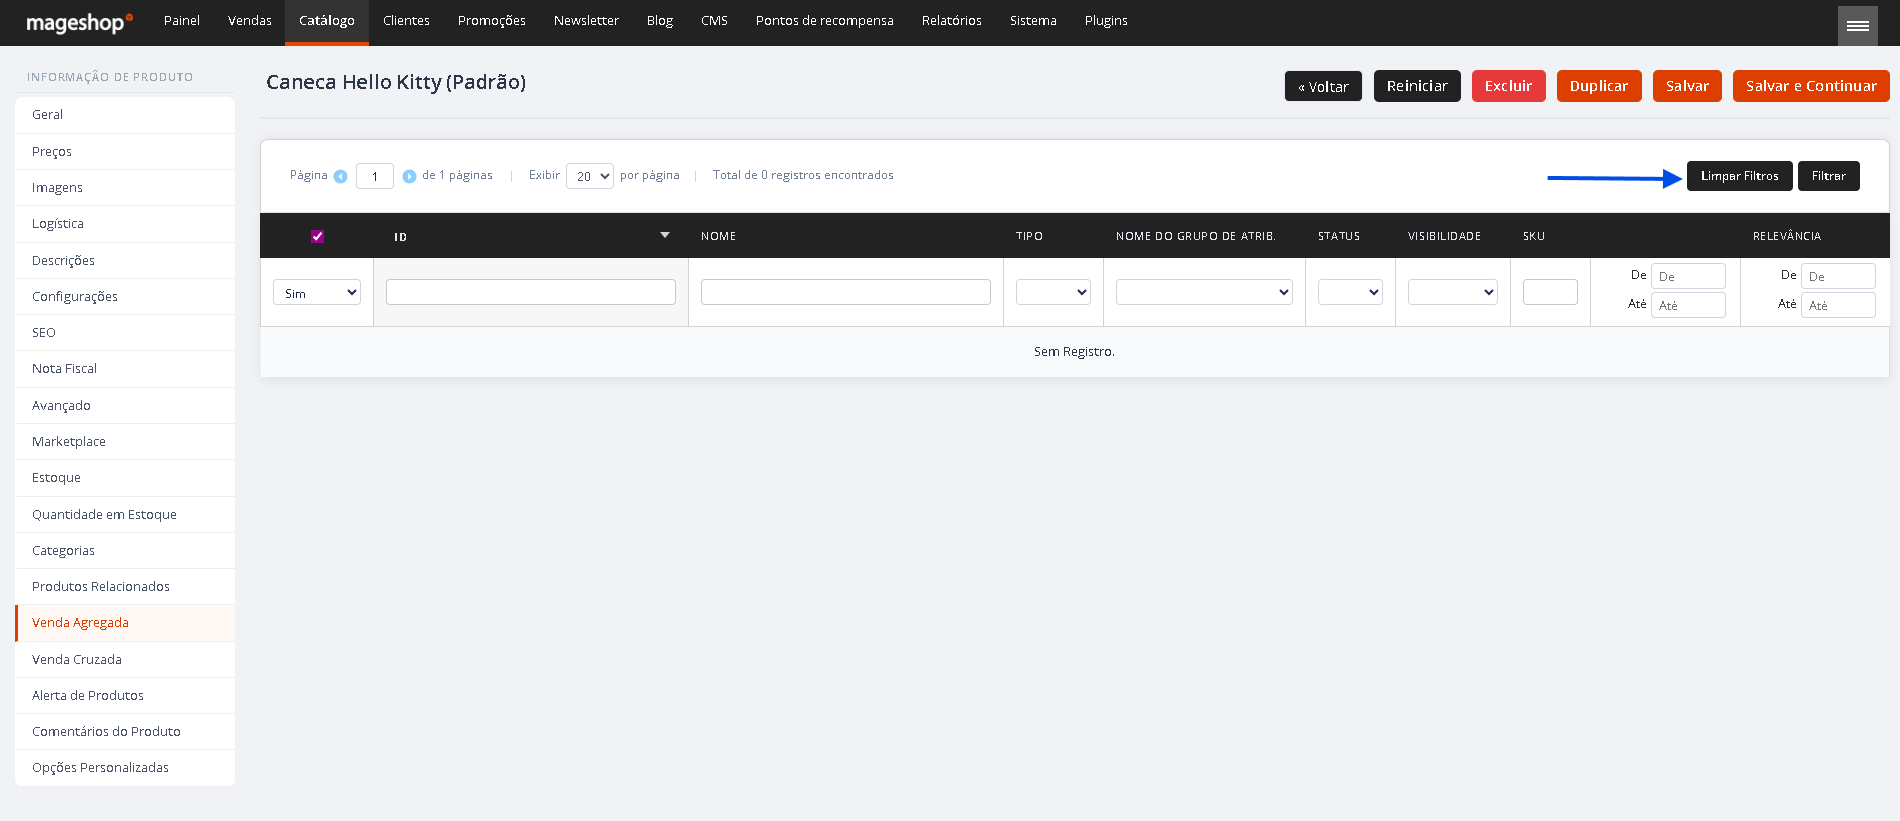The height and width of the screenshot is (821, 1900).
Task: Select the Avançado sidebar tab
Action: point(125,406)
